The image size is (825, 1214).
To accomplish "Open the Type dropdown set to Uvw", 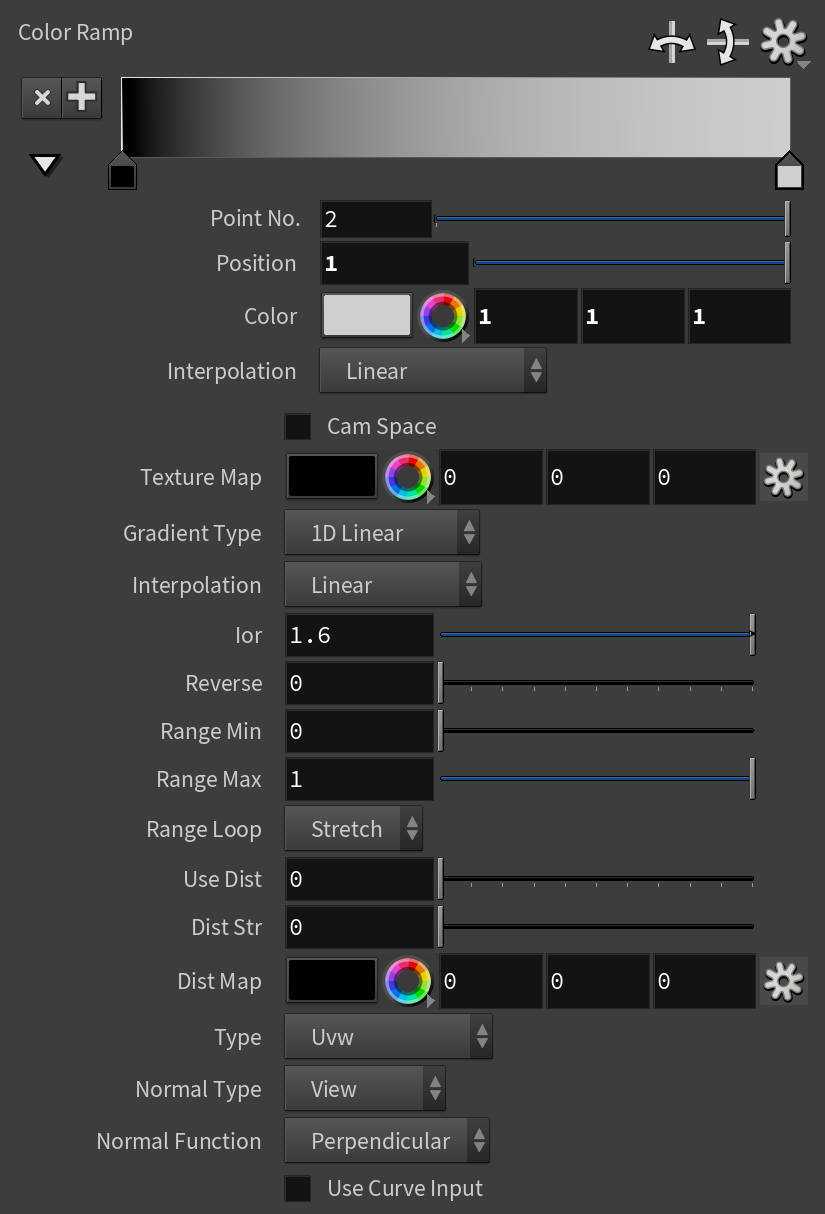I will 389,1037.
